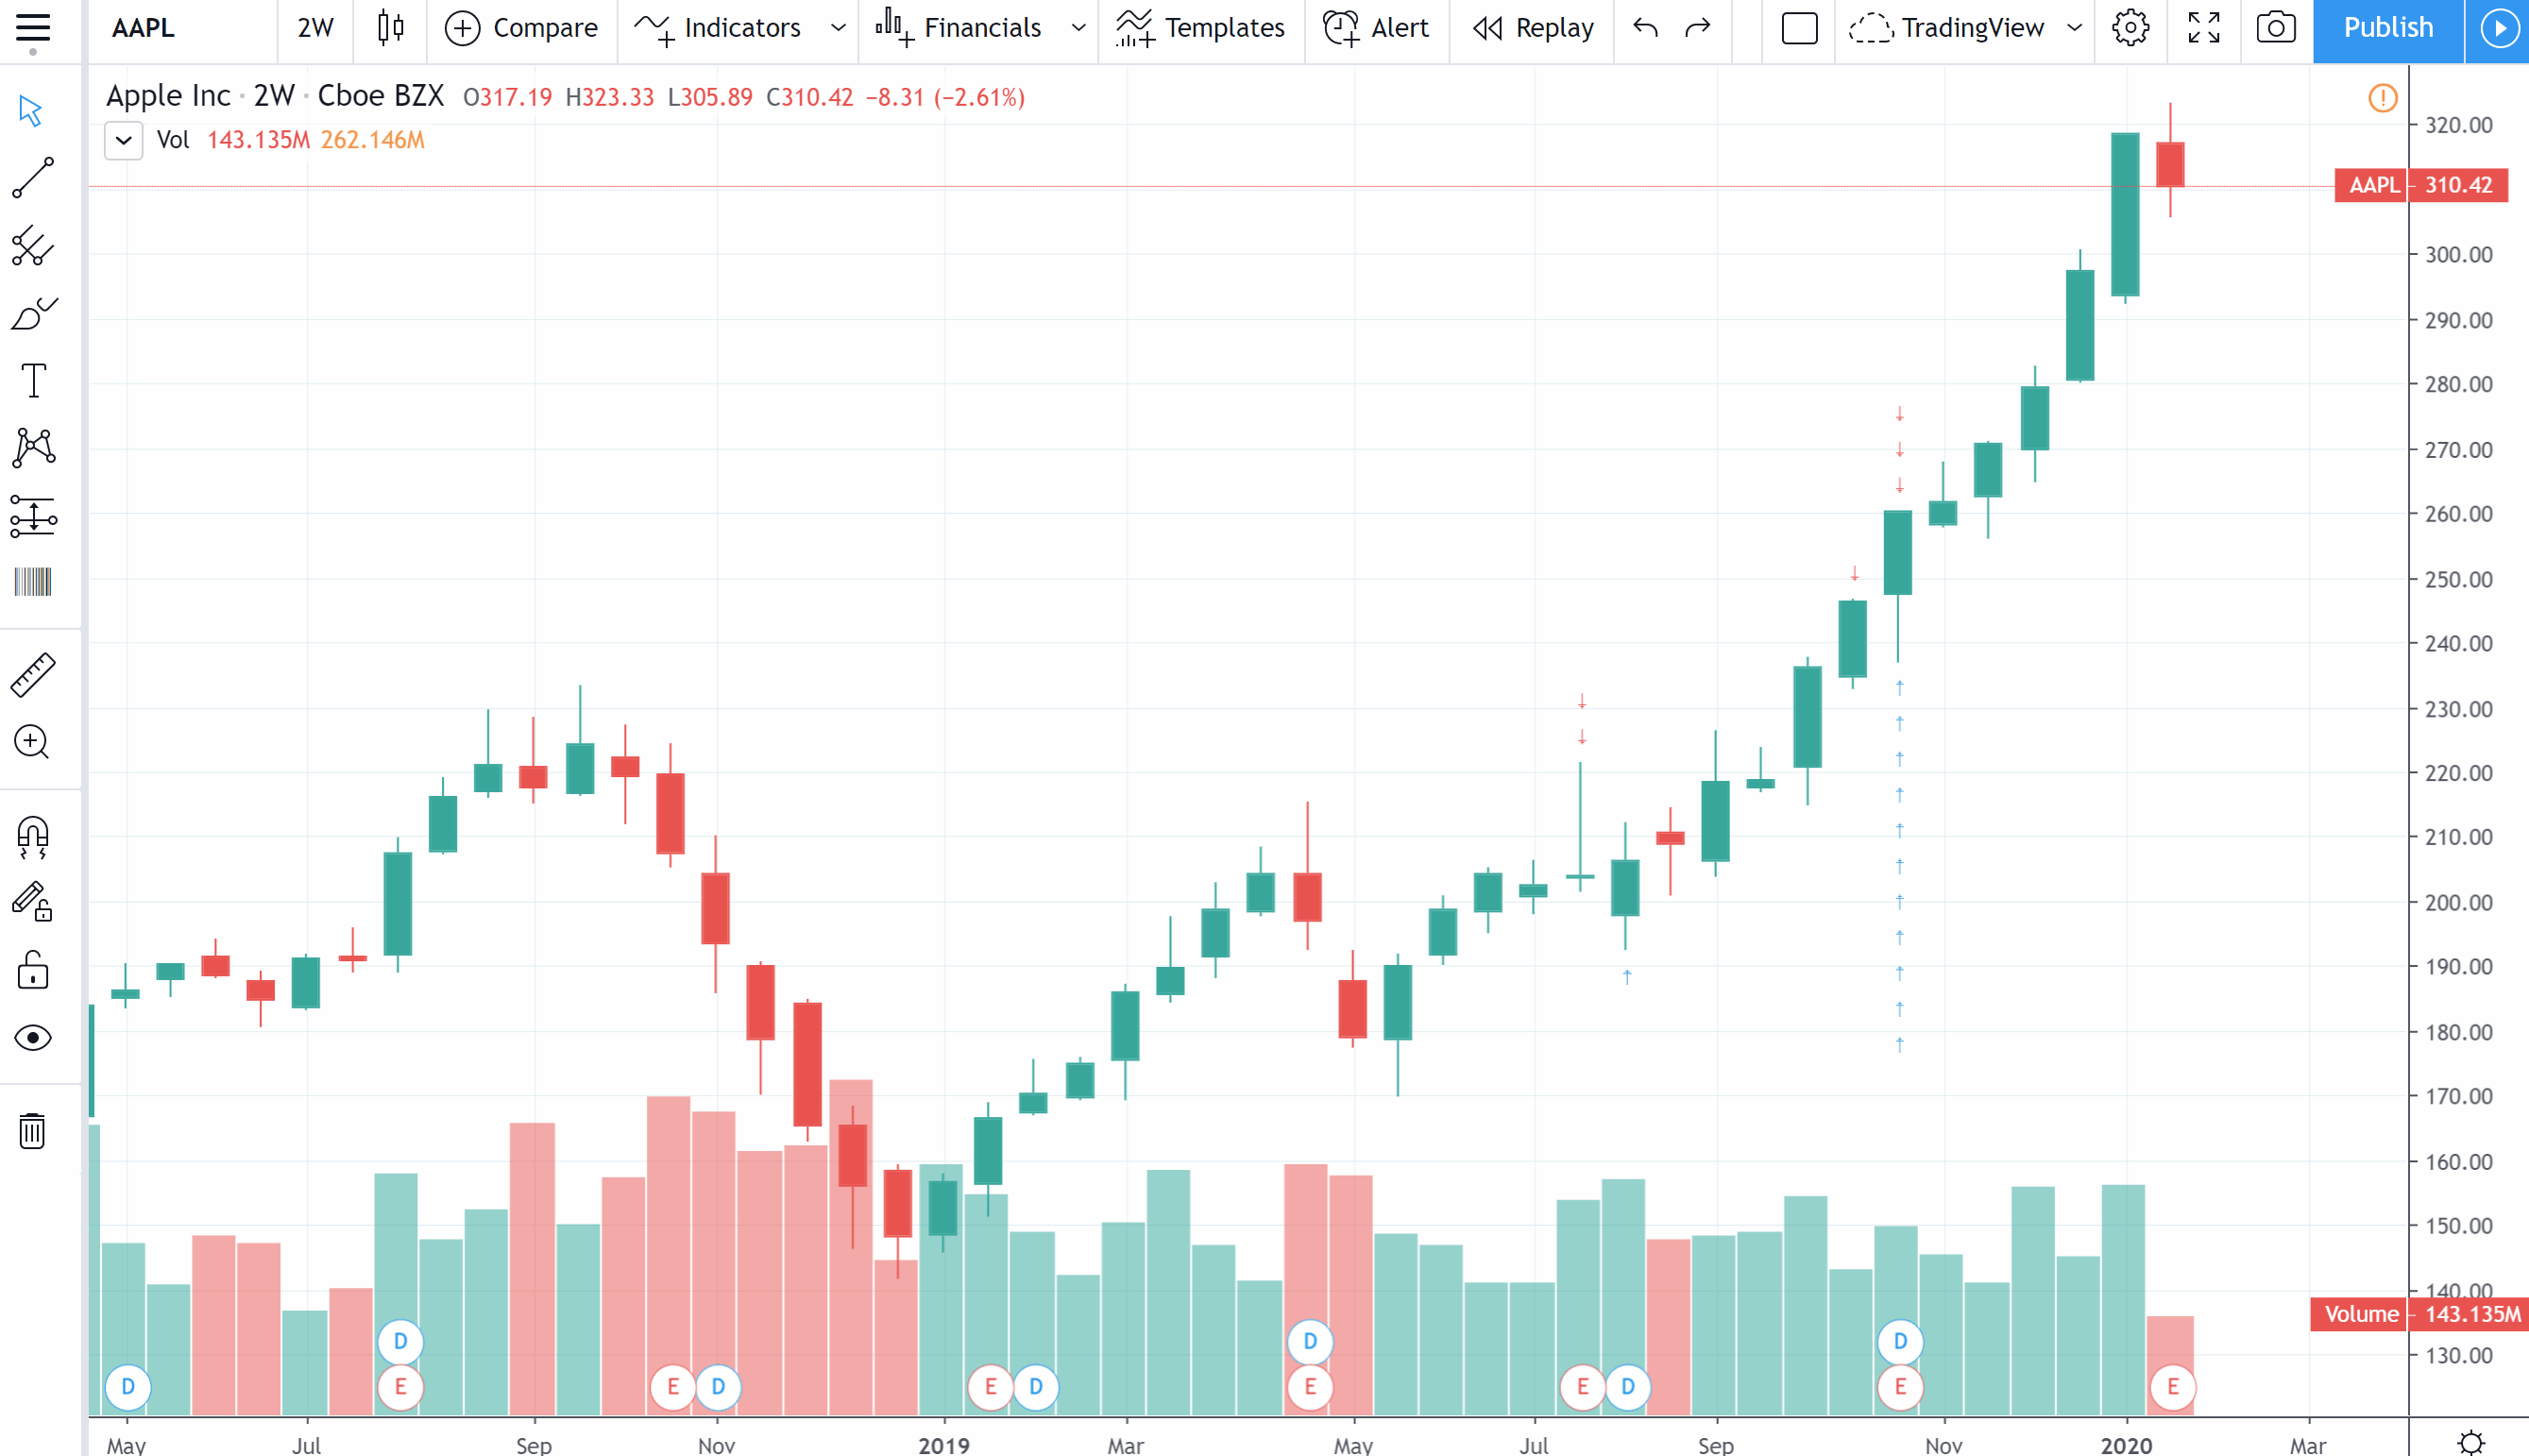Select the Text annotation tool

pos(33,380)
